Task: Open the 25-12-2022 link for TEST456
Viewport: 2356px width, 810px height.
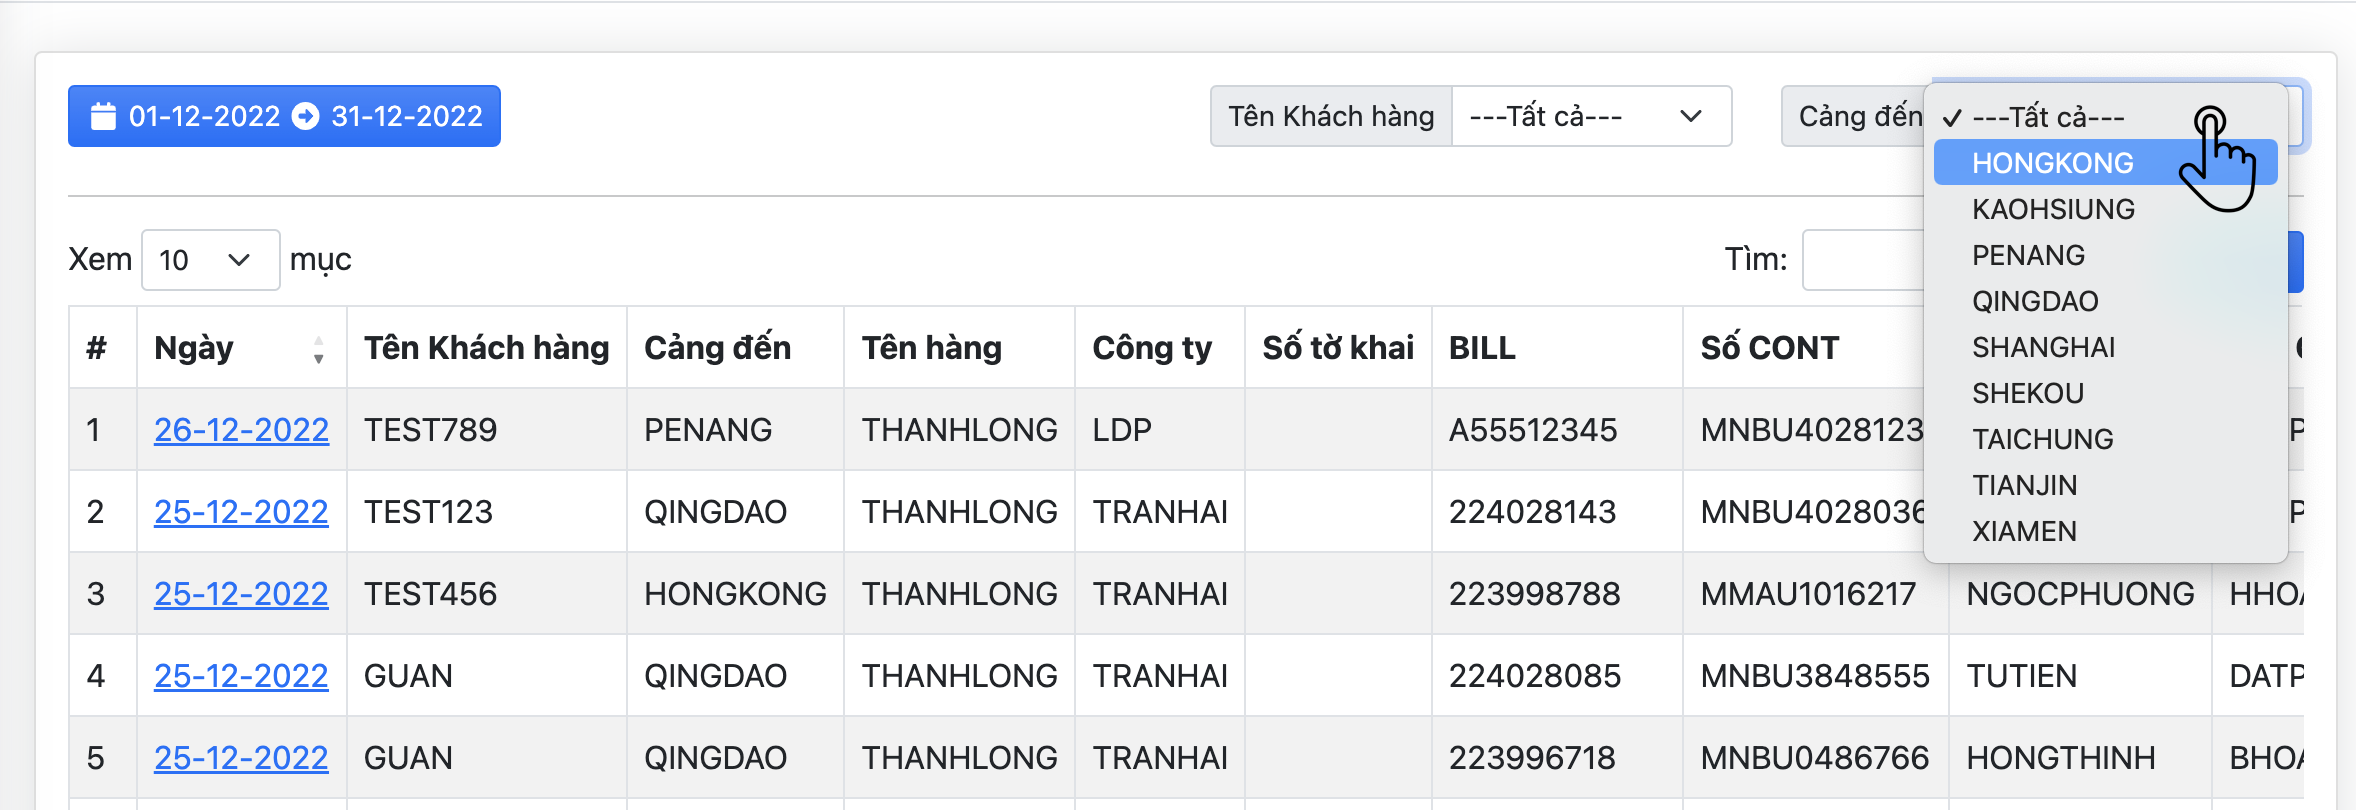Action: click(241, 594)
